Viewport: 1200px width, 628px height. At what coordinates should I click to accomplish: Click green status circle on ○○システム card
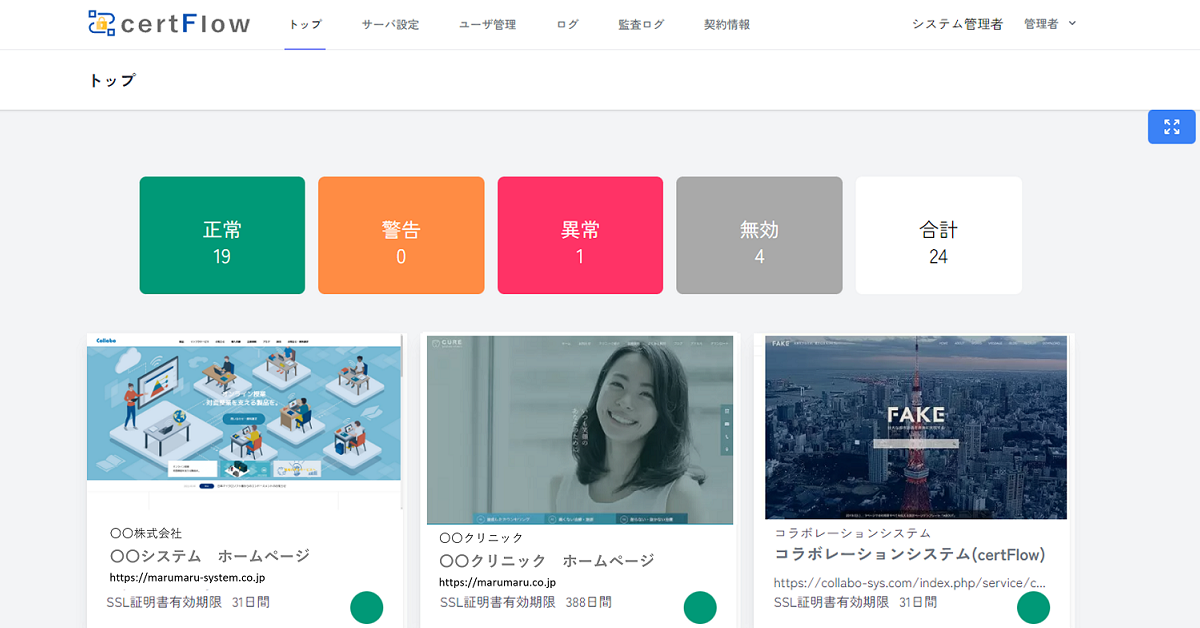pyautogui.click(x=367, y=607)
